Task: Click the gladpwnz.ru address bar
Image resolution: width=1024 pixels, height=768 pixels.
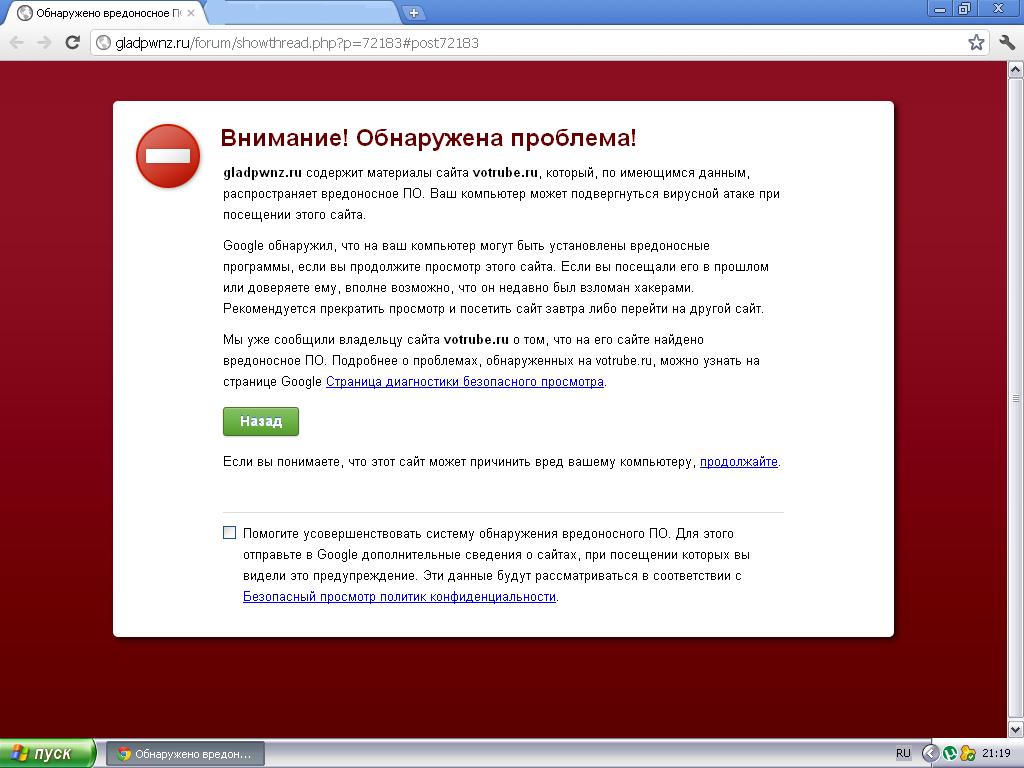Action: pos(500,43)
